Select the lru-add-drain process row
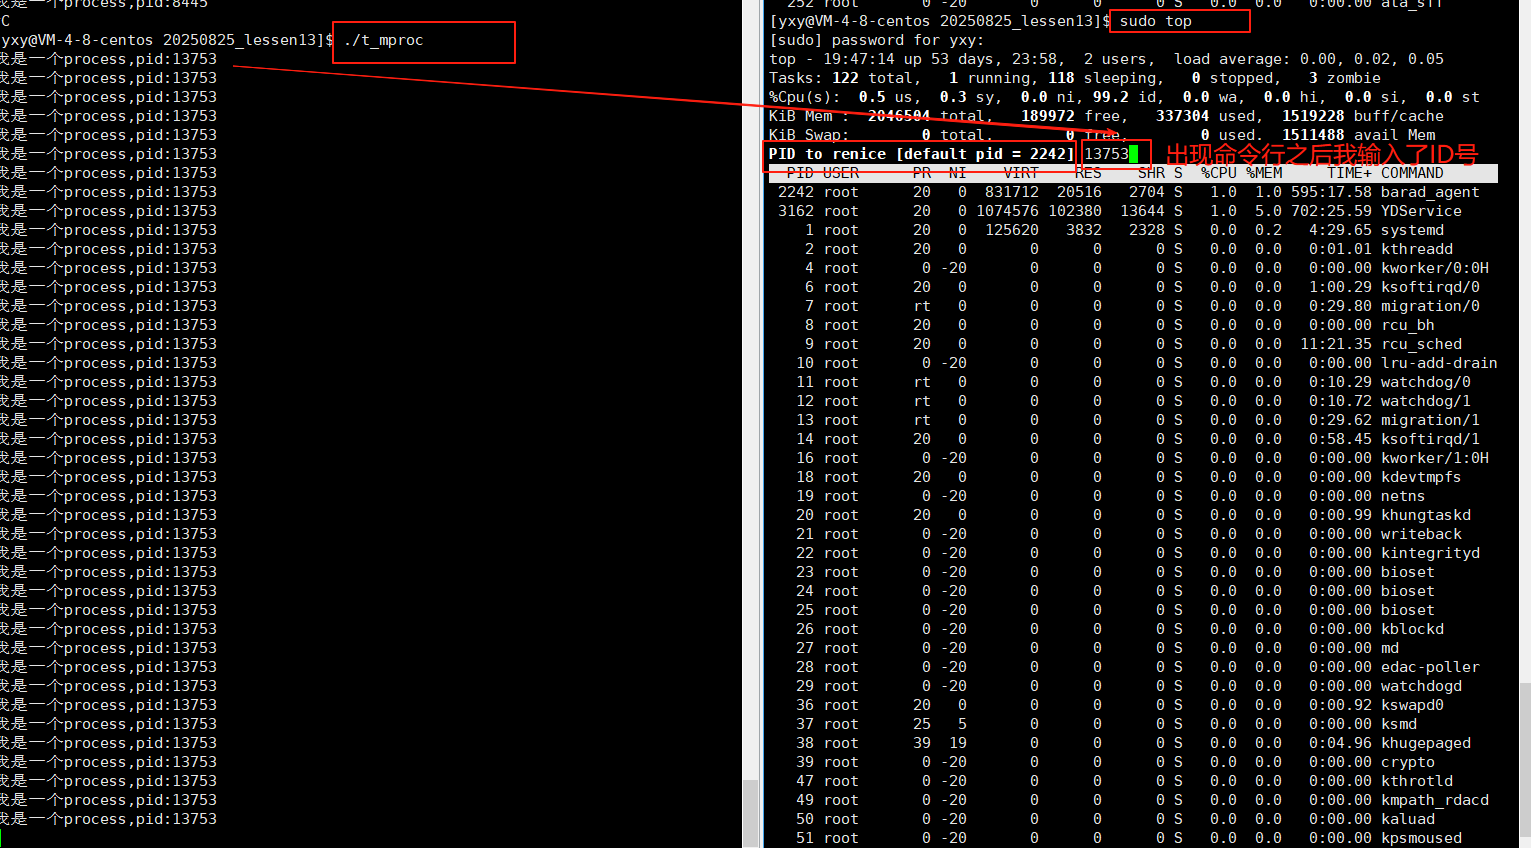Screen dimensions: 1531x848 [1133, 363]
